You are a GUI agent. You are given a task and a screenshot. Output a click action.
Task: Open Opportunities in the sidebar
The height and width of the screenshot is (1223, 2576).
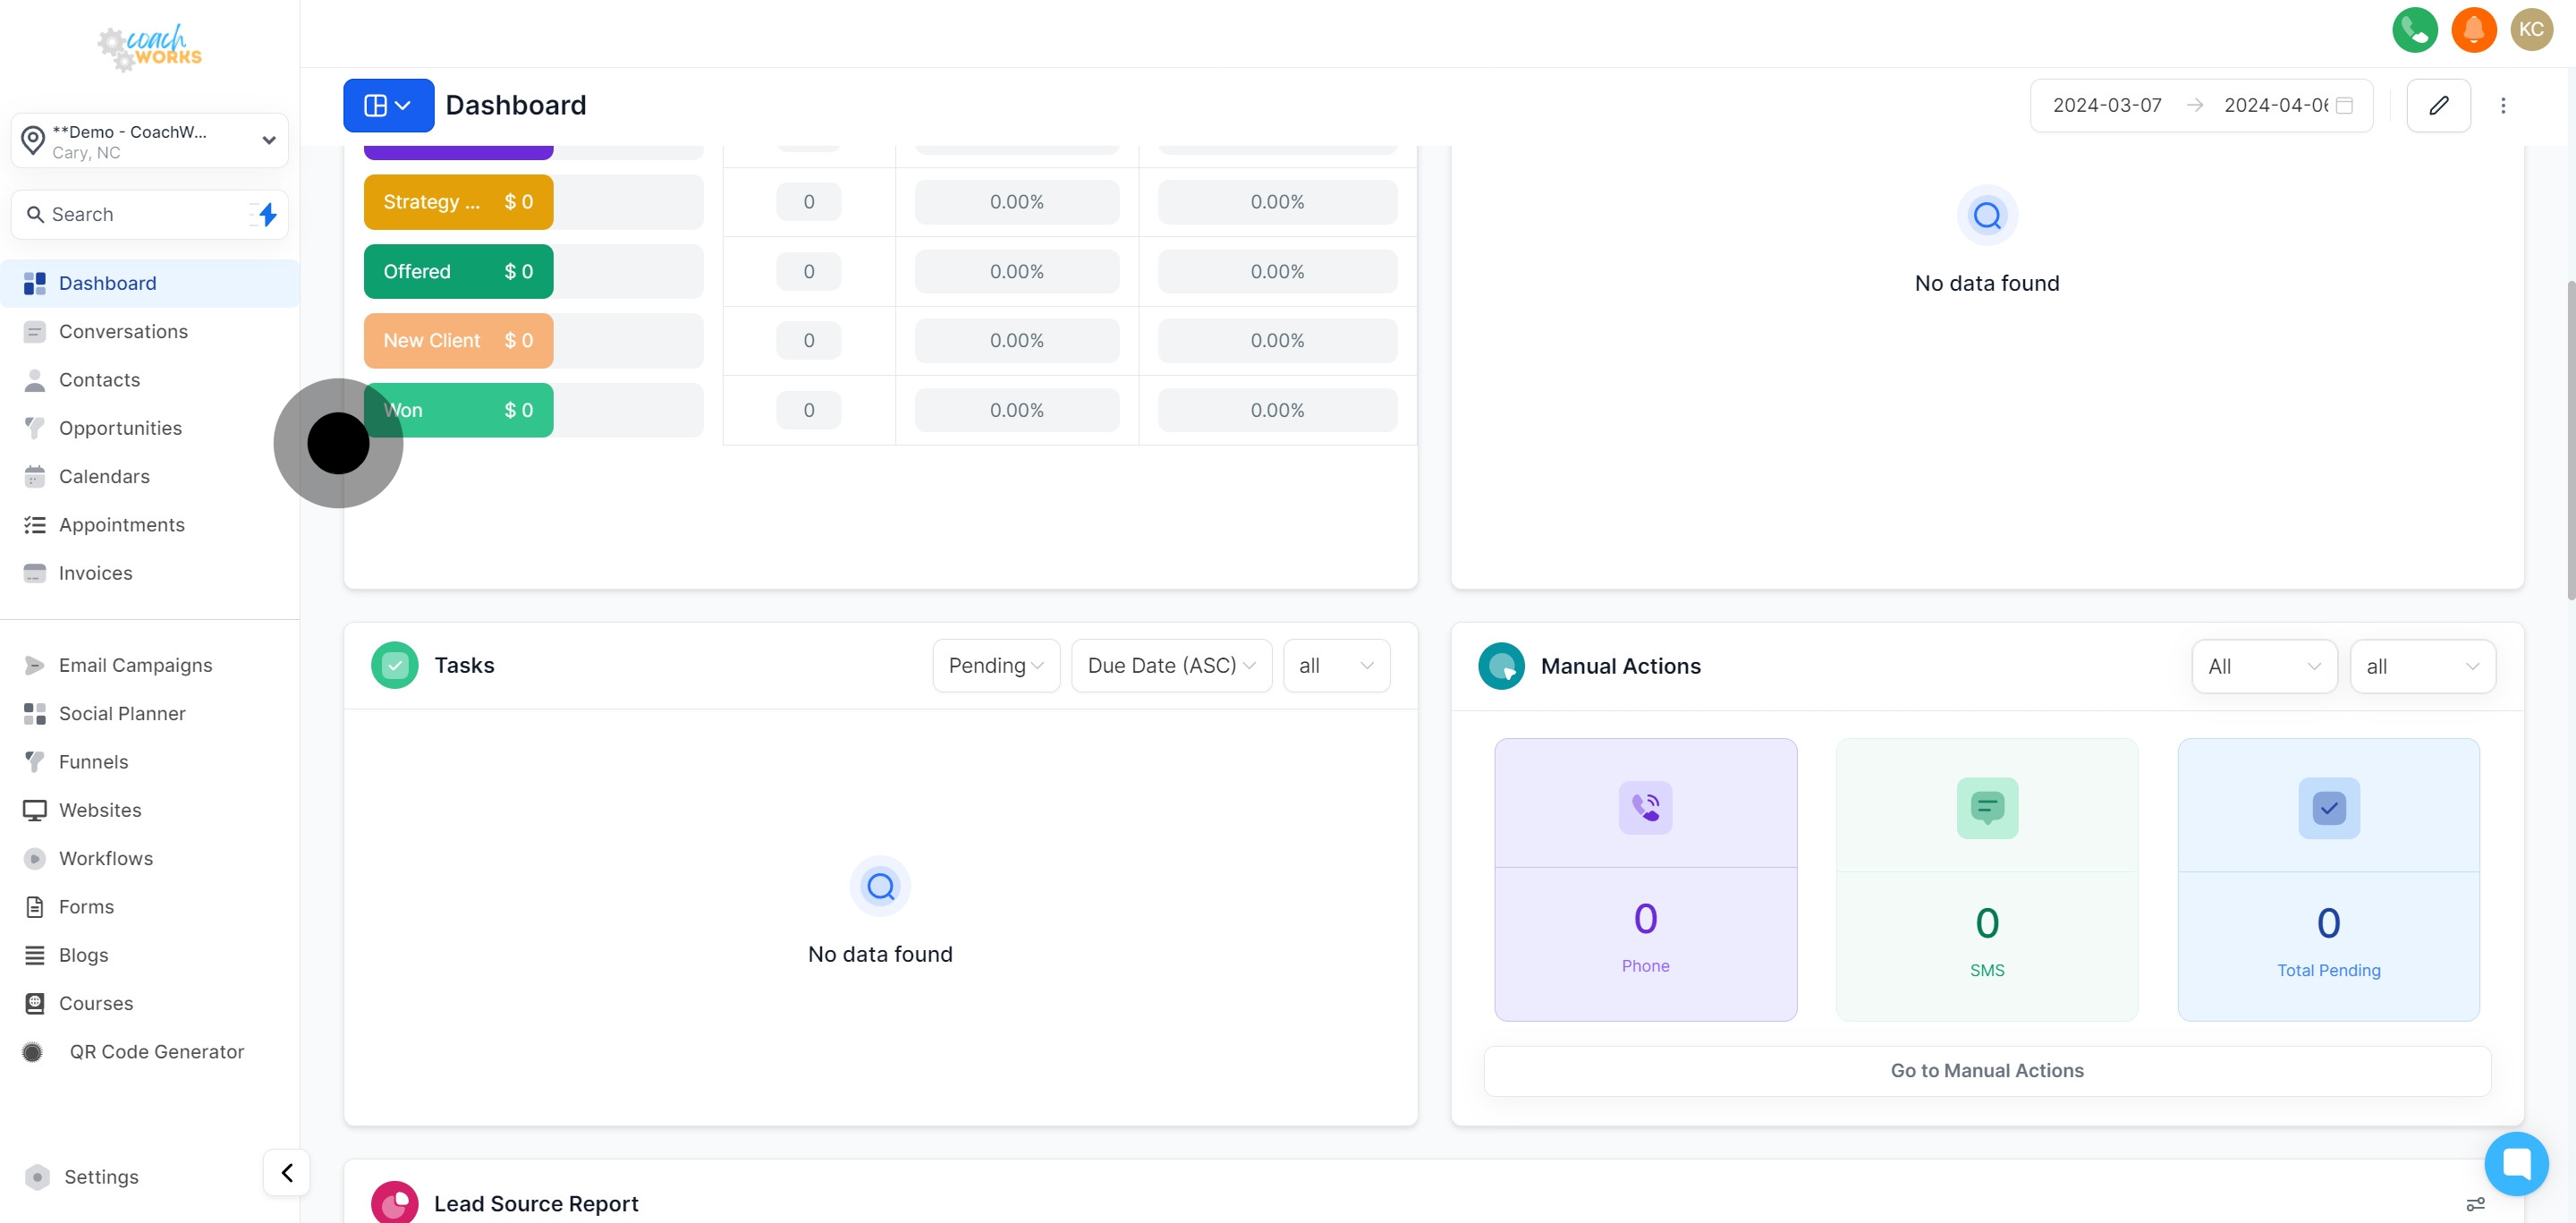pos(120,428)
